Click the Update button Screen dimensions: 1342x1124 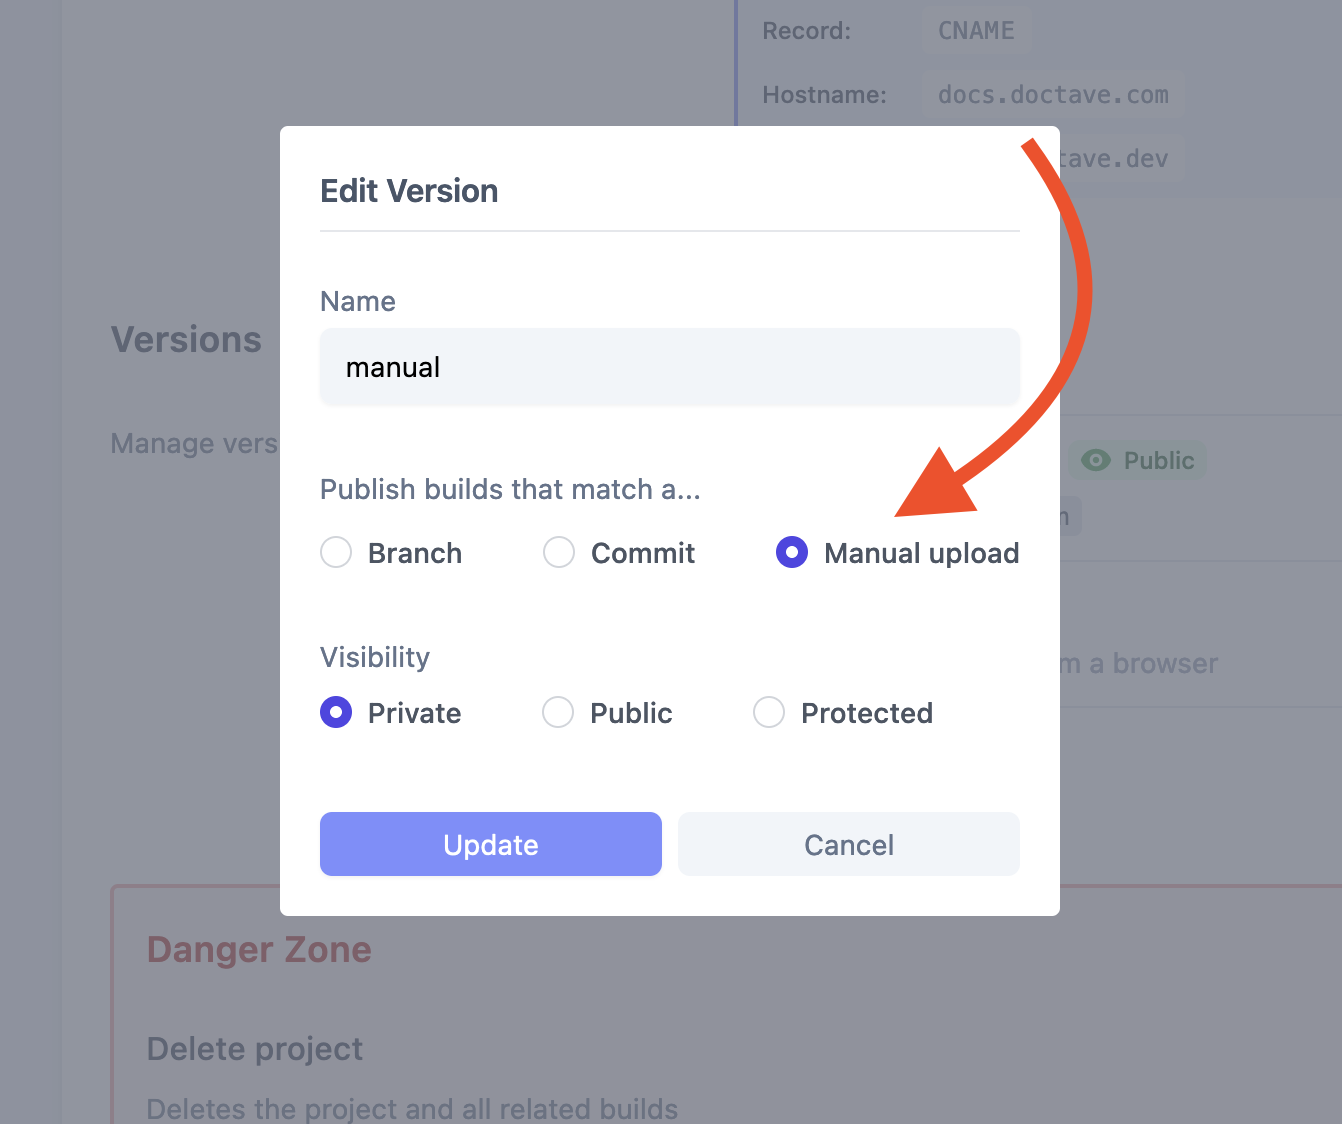pos(490,844)
